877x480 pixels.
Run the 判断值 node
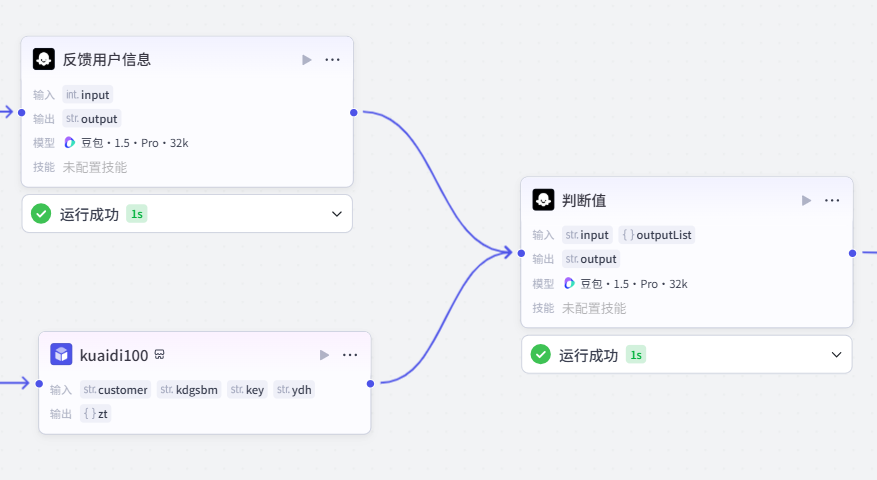[x=806, y=201]
